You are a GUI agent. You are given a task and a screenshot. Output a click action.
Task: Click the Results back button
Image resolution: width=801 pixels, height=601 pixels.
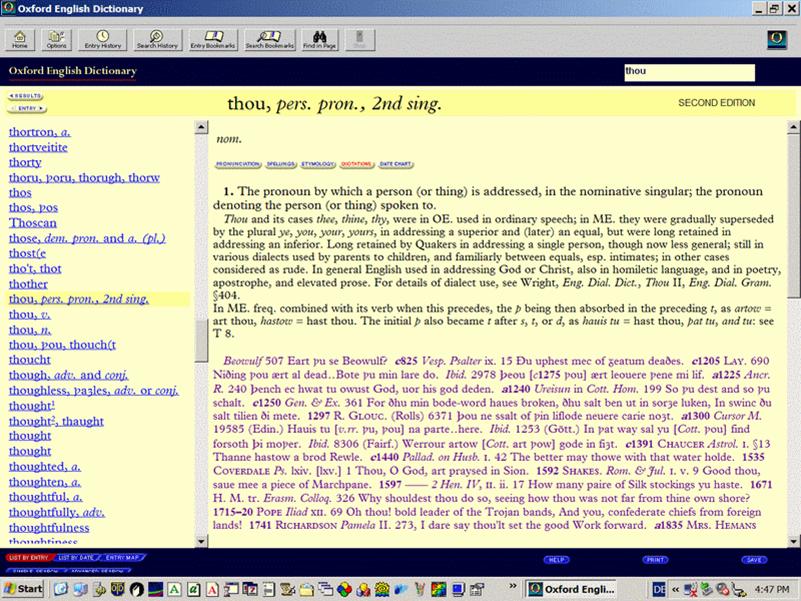tap(26, 96)
